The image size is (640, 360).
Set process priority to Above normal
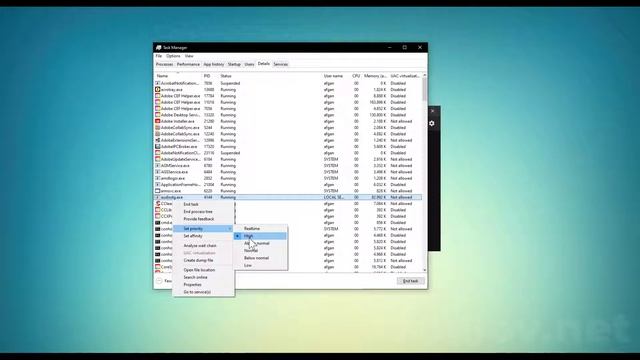tap(260, 243)
